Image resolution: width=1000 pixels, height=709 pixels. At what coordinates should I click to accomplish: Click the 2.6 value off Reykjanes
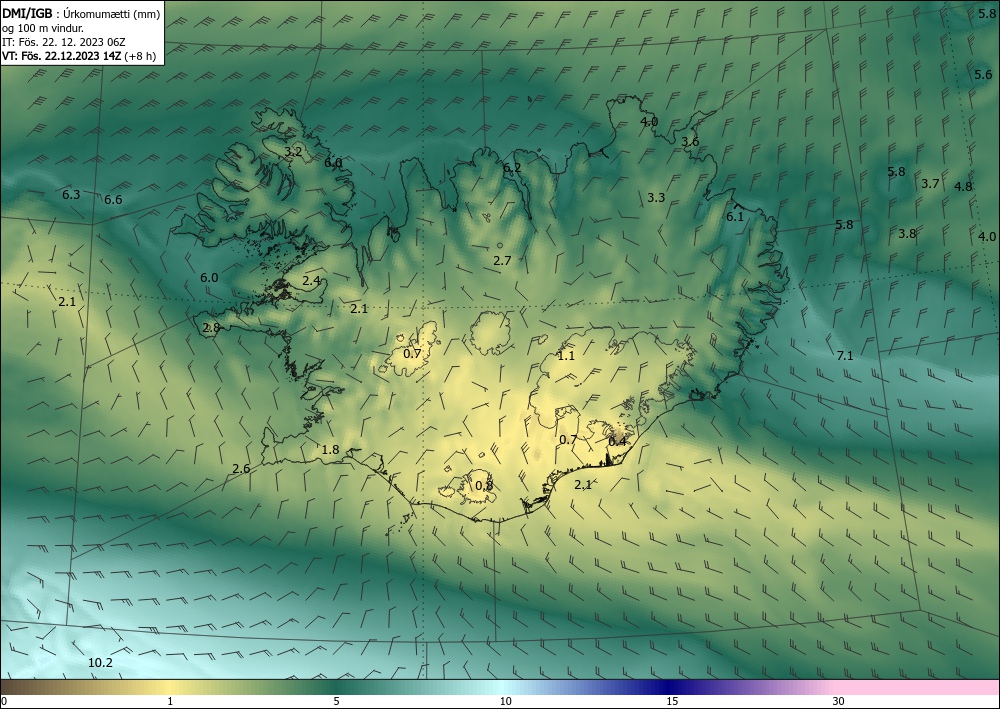[x=241, y=469]
